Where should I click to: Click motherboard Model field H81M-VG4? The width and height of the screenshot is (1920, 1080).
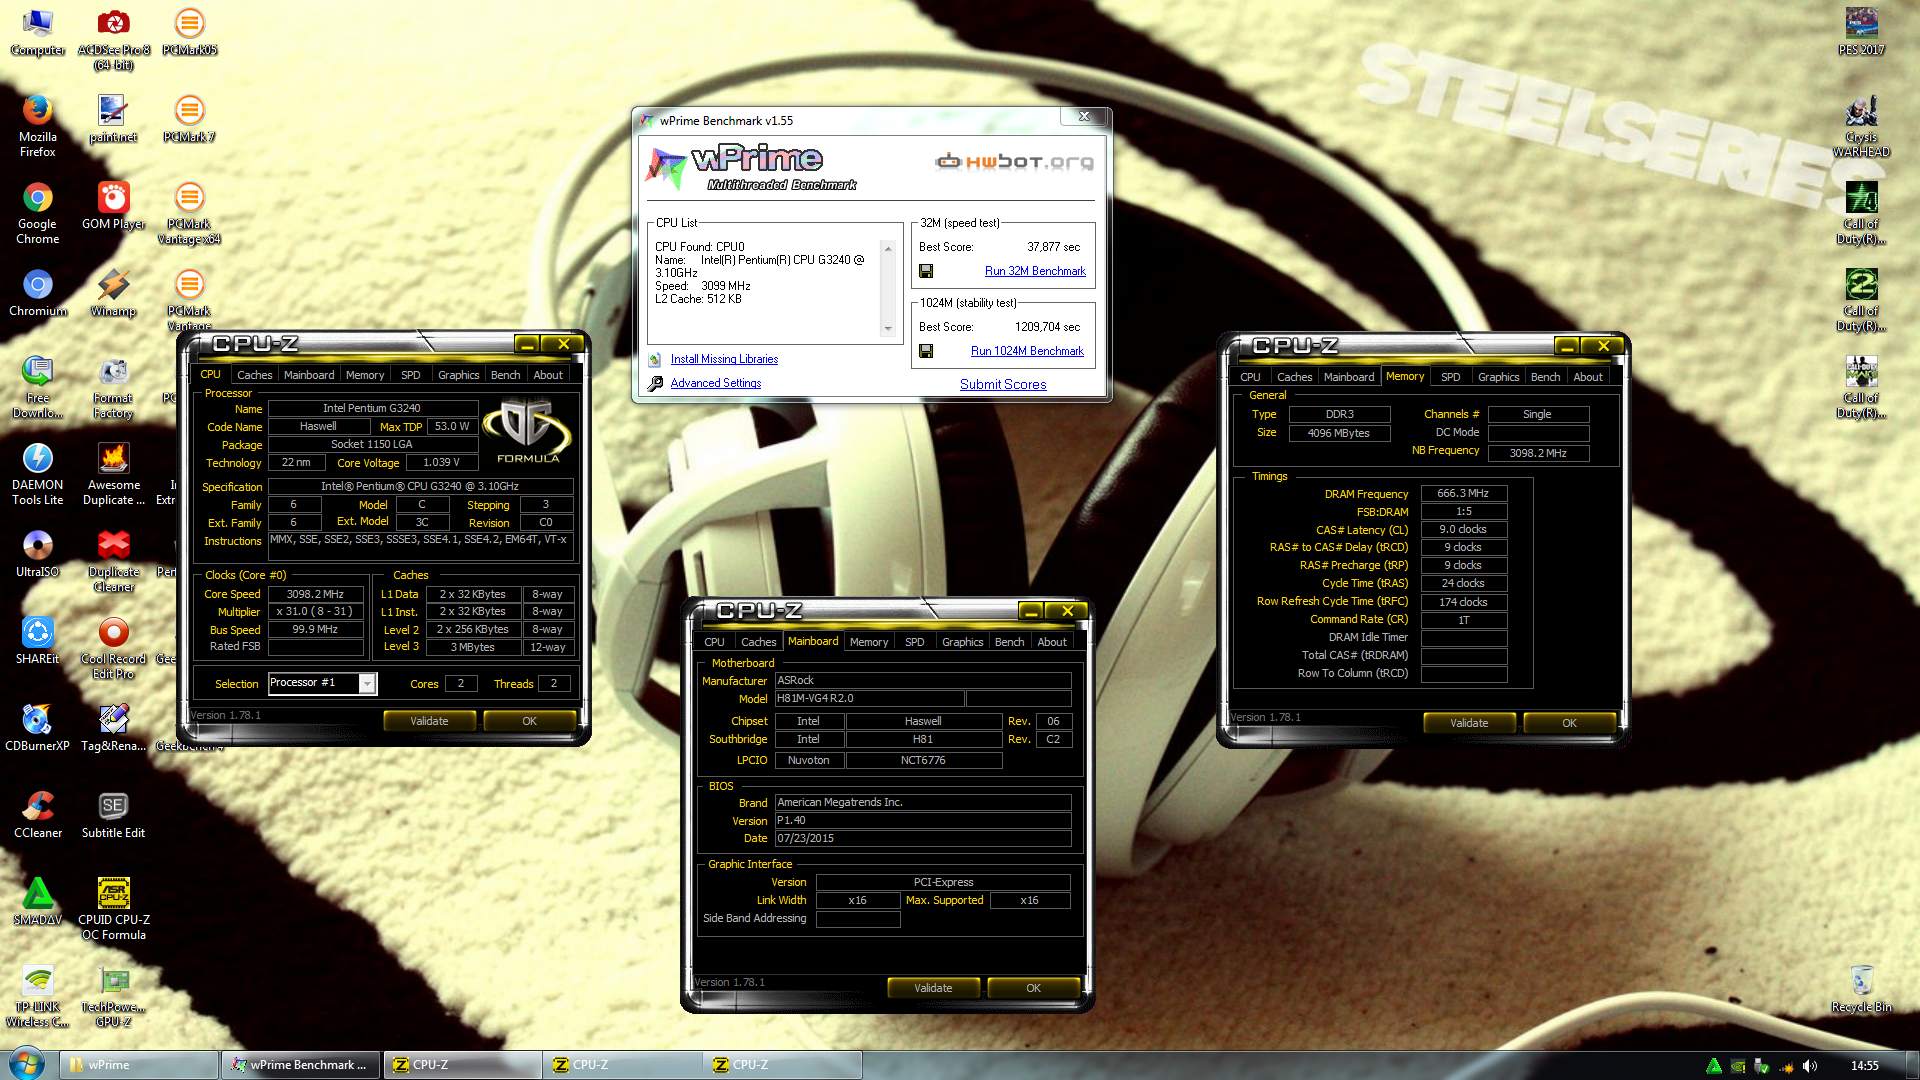(869, 698)
